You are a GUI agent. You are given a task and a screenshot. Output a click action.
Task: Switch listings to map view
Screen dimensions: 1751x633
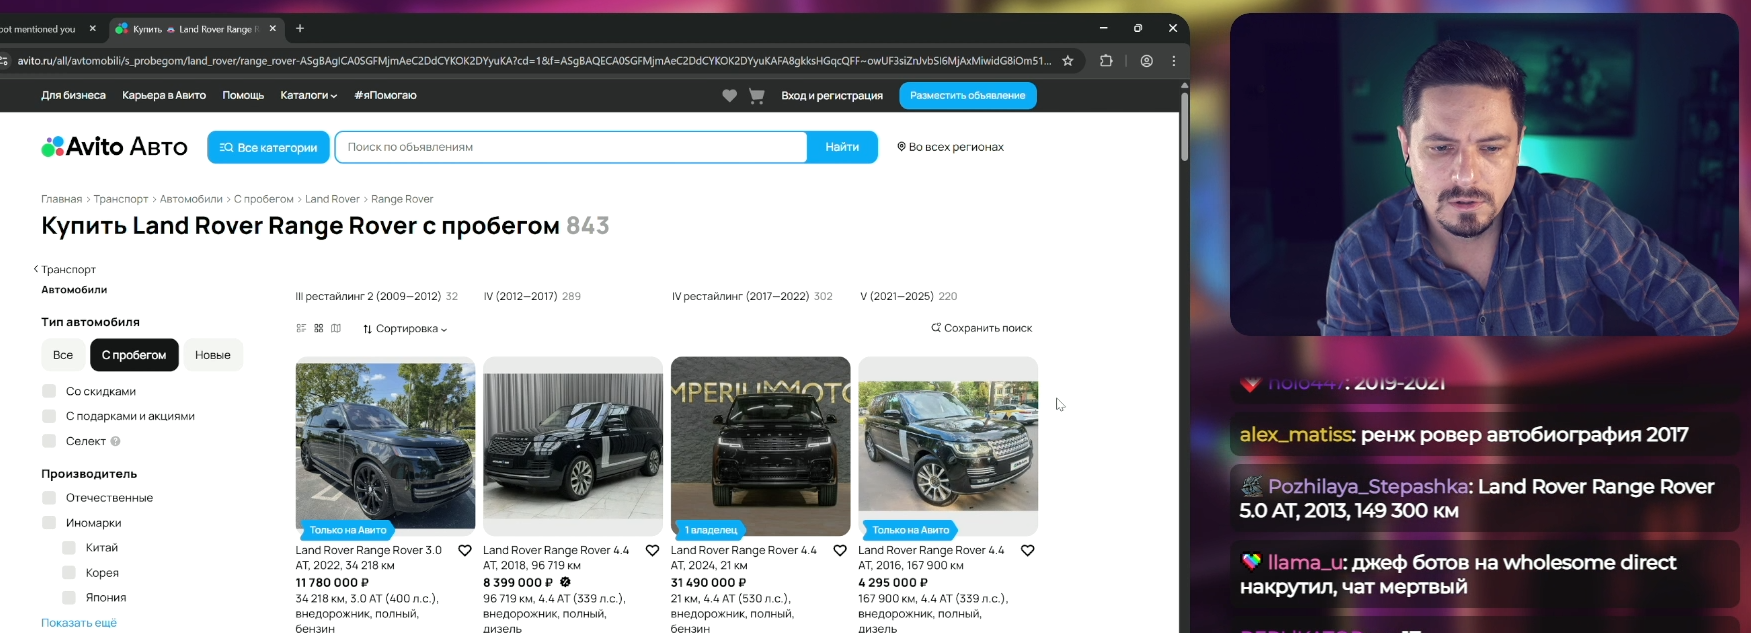coord(336,328)
